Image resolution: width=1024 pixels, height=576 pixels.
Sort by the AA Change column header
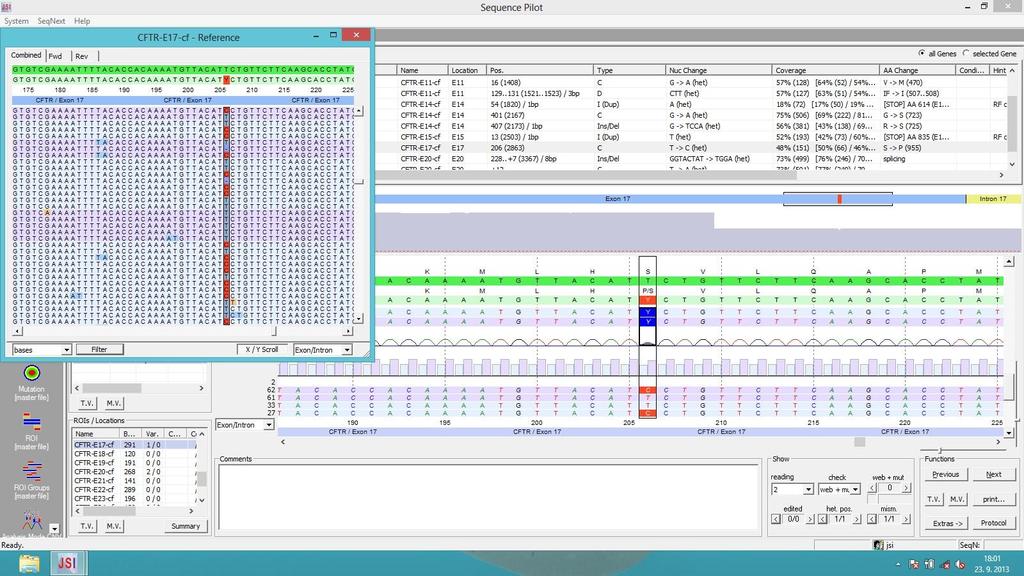click(x=918, y=70)
